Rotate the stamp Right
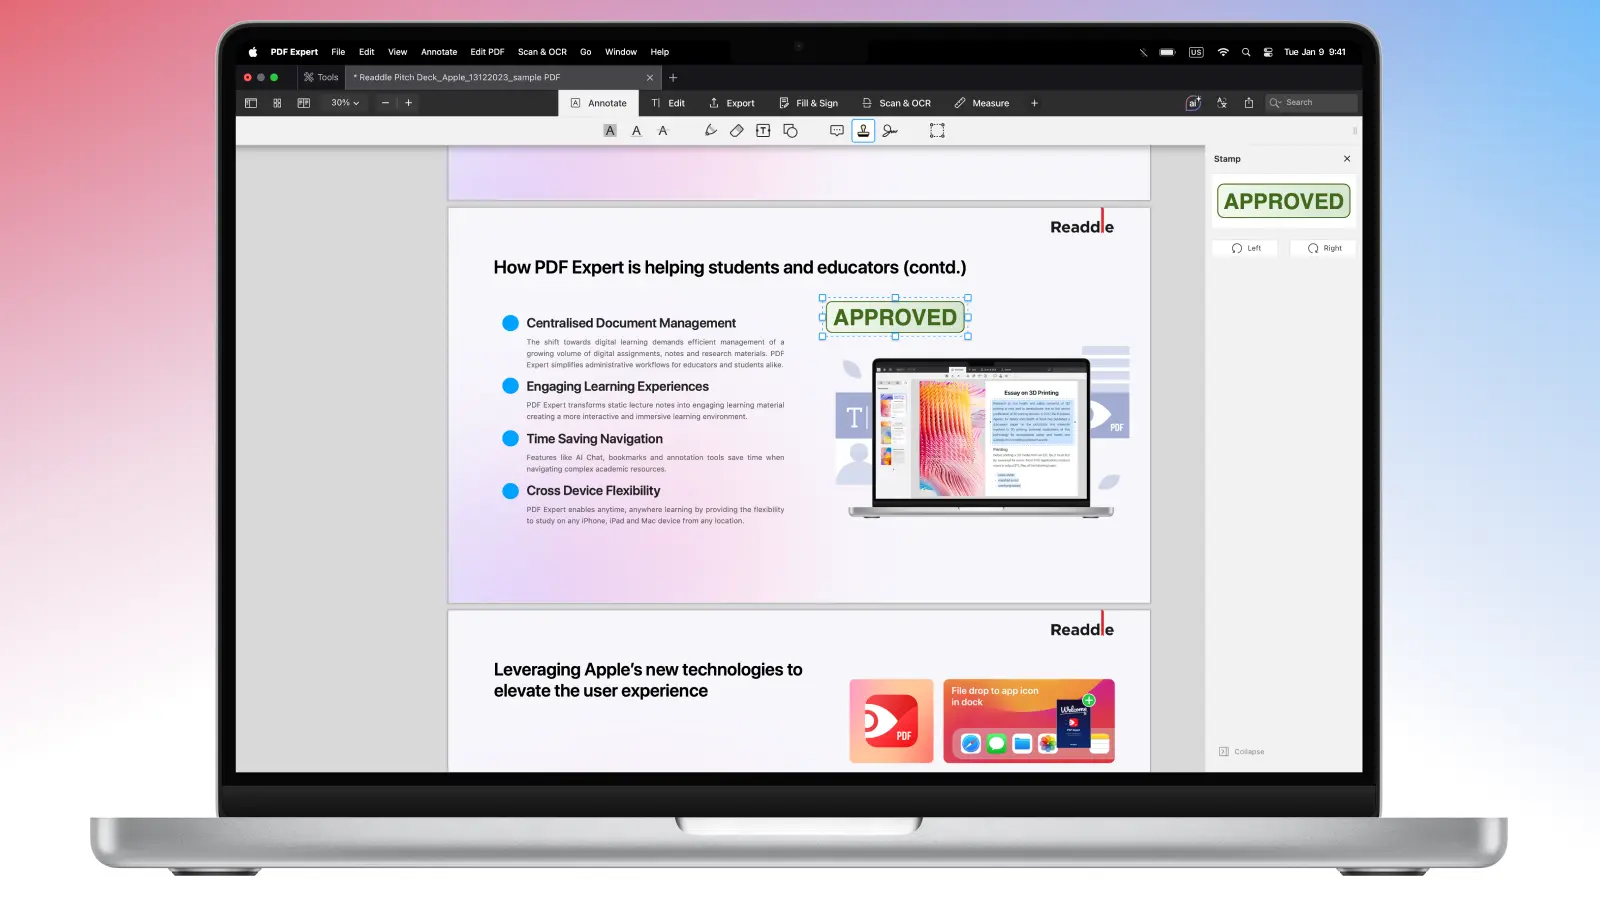This screenshot has width=1600, height=900. pos(1323,248)
